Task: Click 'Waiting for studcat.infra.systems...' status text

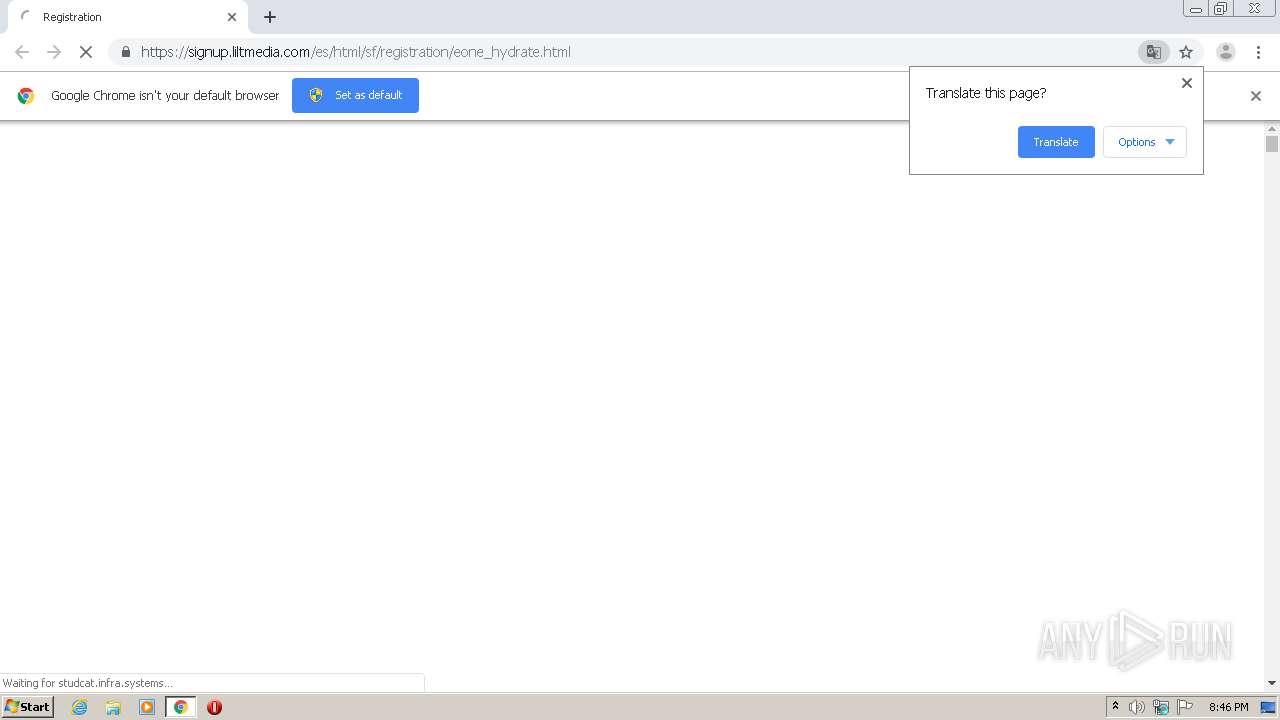Action: pos(87,683)
